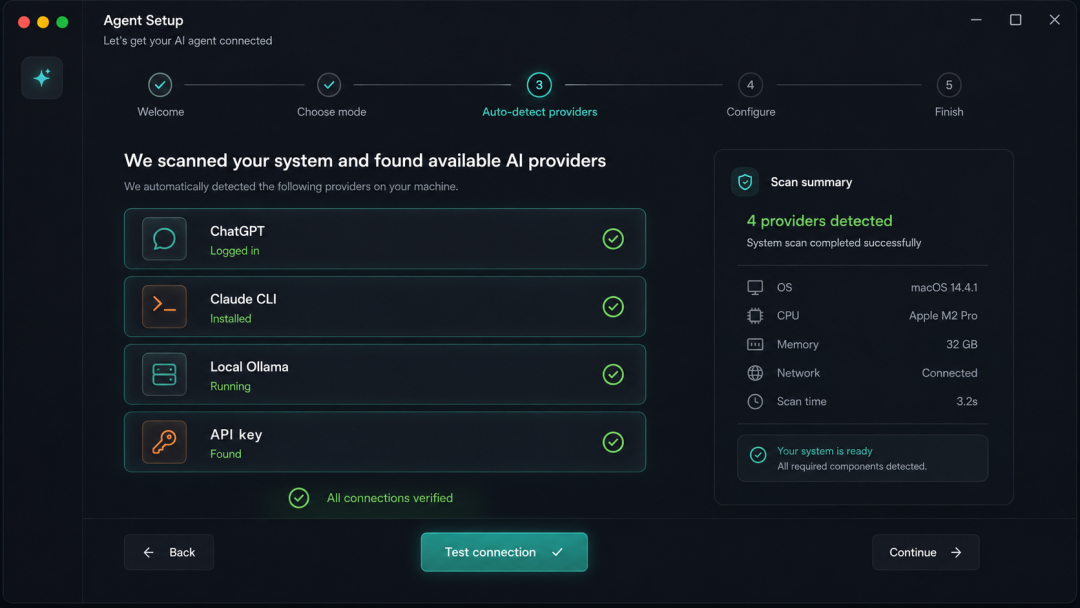Image resolution: width=1080 pixels, height=608 pixels.
Task: Click the Scan summary shield icon
Action: (x=745, y=182)
